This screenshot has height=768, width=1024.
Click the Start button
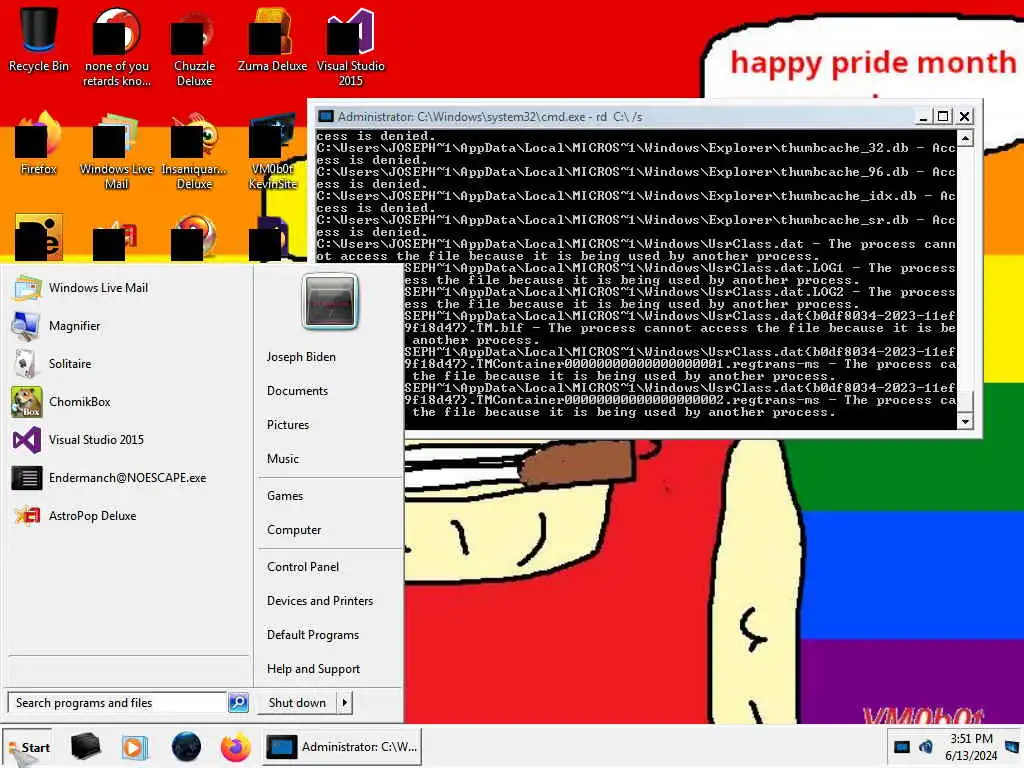27,747
